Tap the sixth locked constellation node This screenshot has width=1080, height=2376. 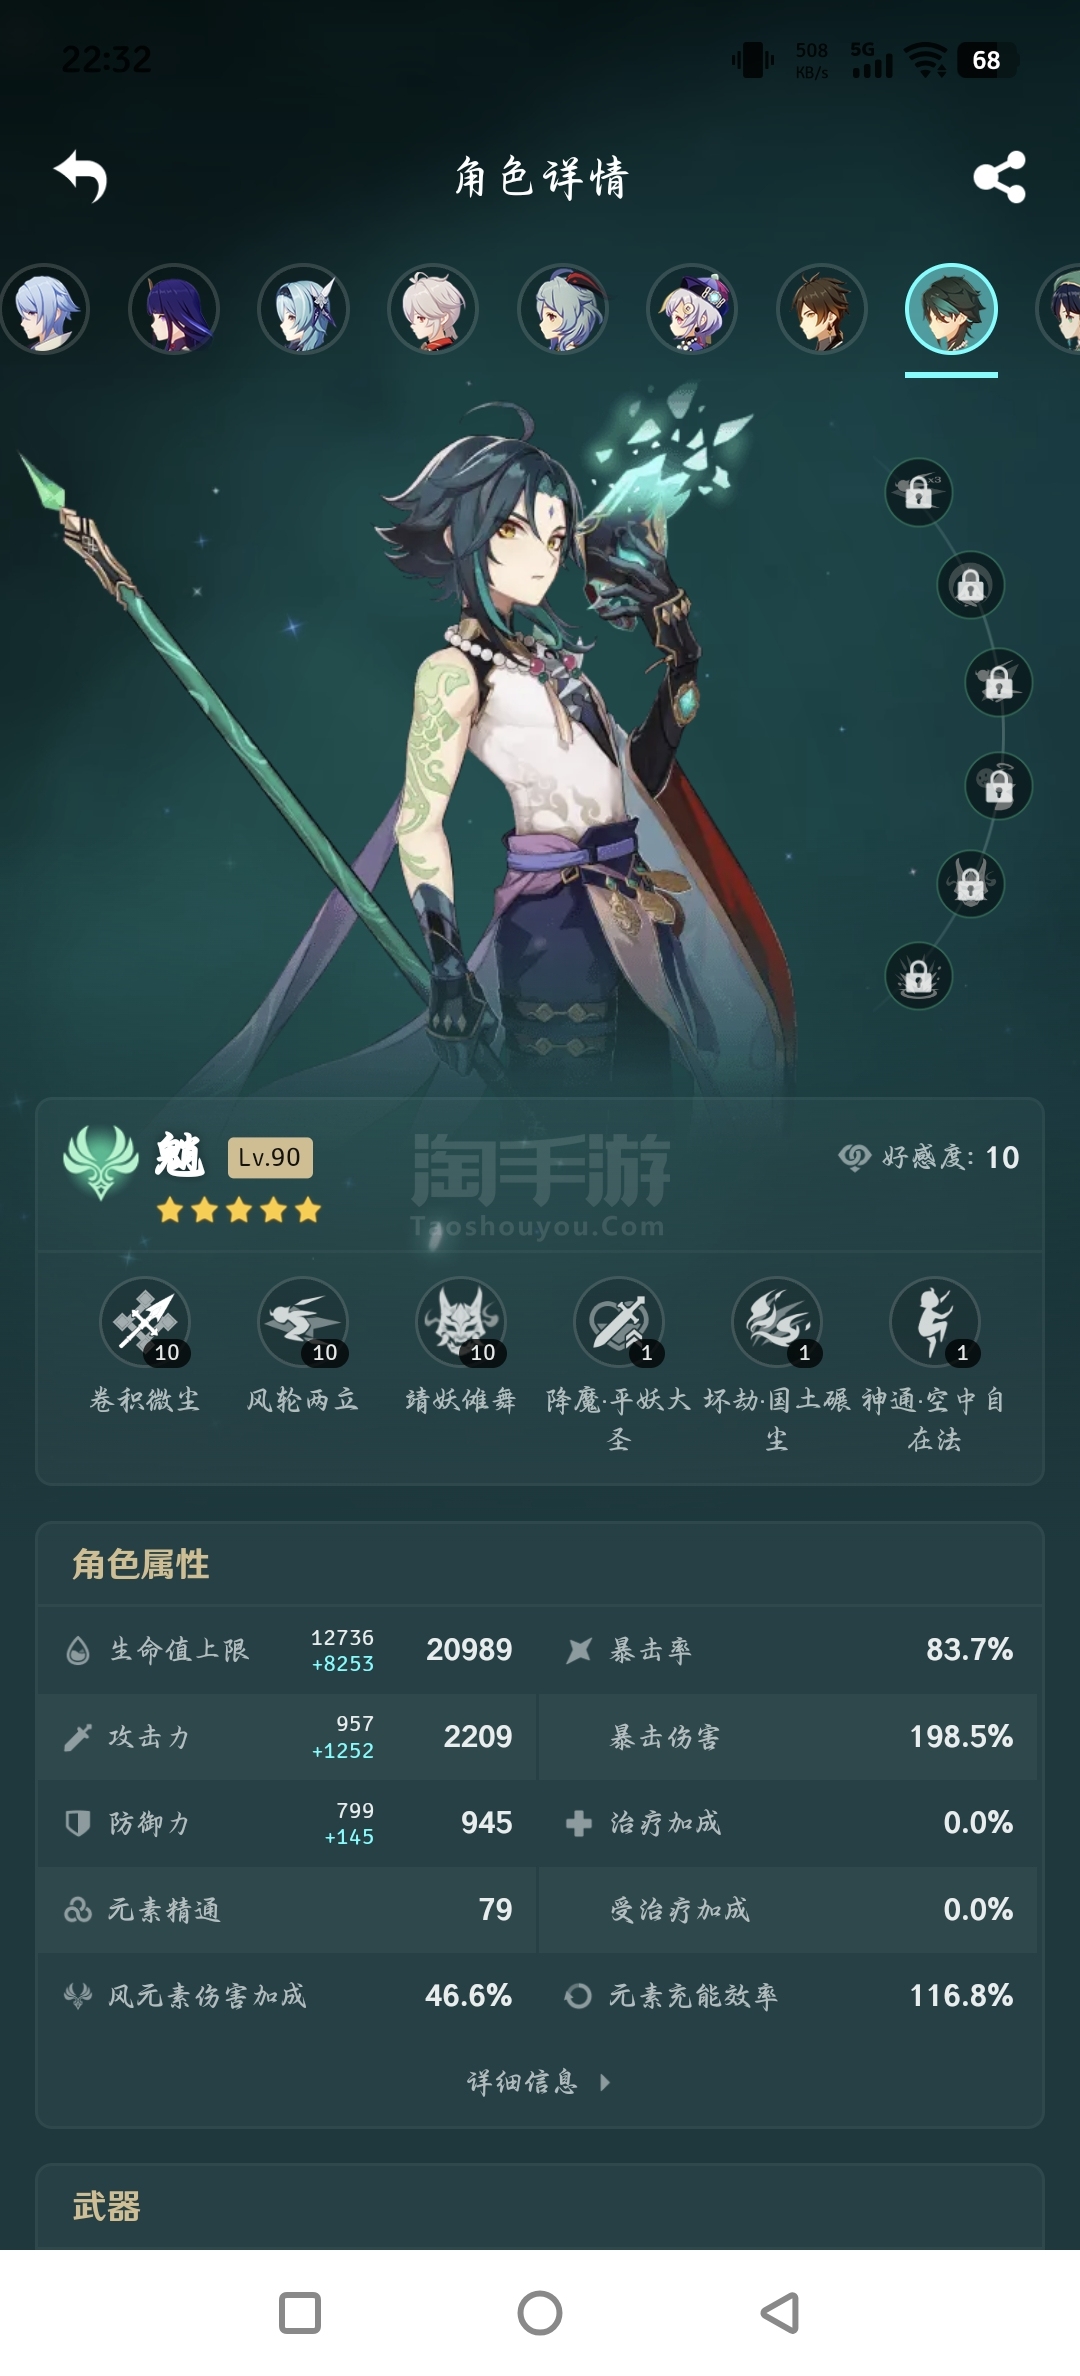point(919,977)
